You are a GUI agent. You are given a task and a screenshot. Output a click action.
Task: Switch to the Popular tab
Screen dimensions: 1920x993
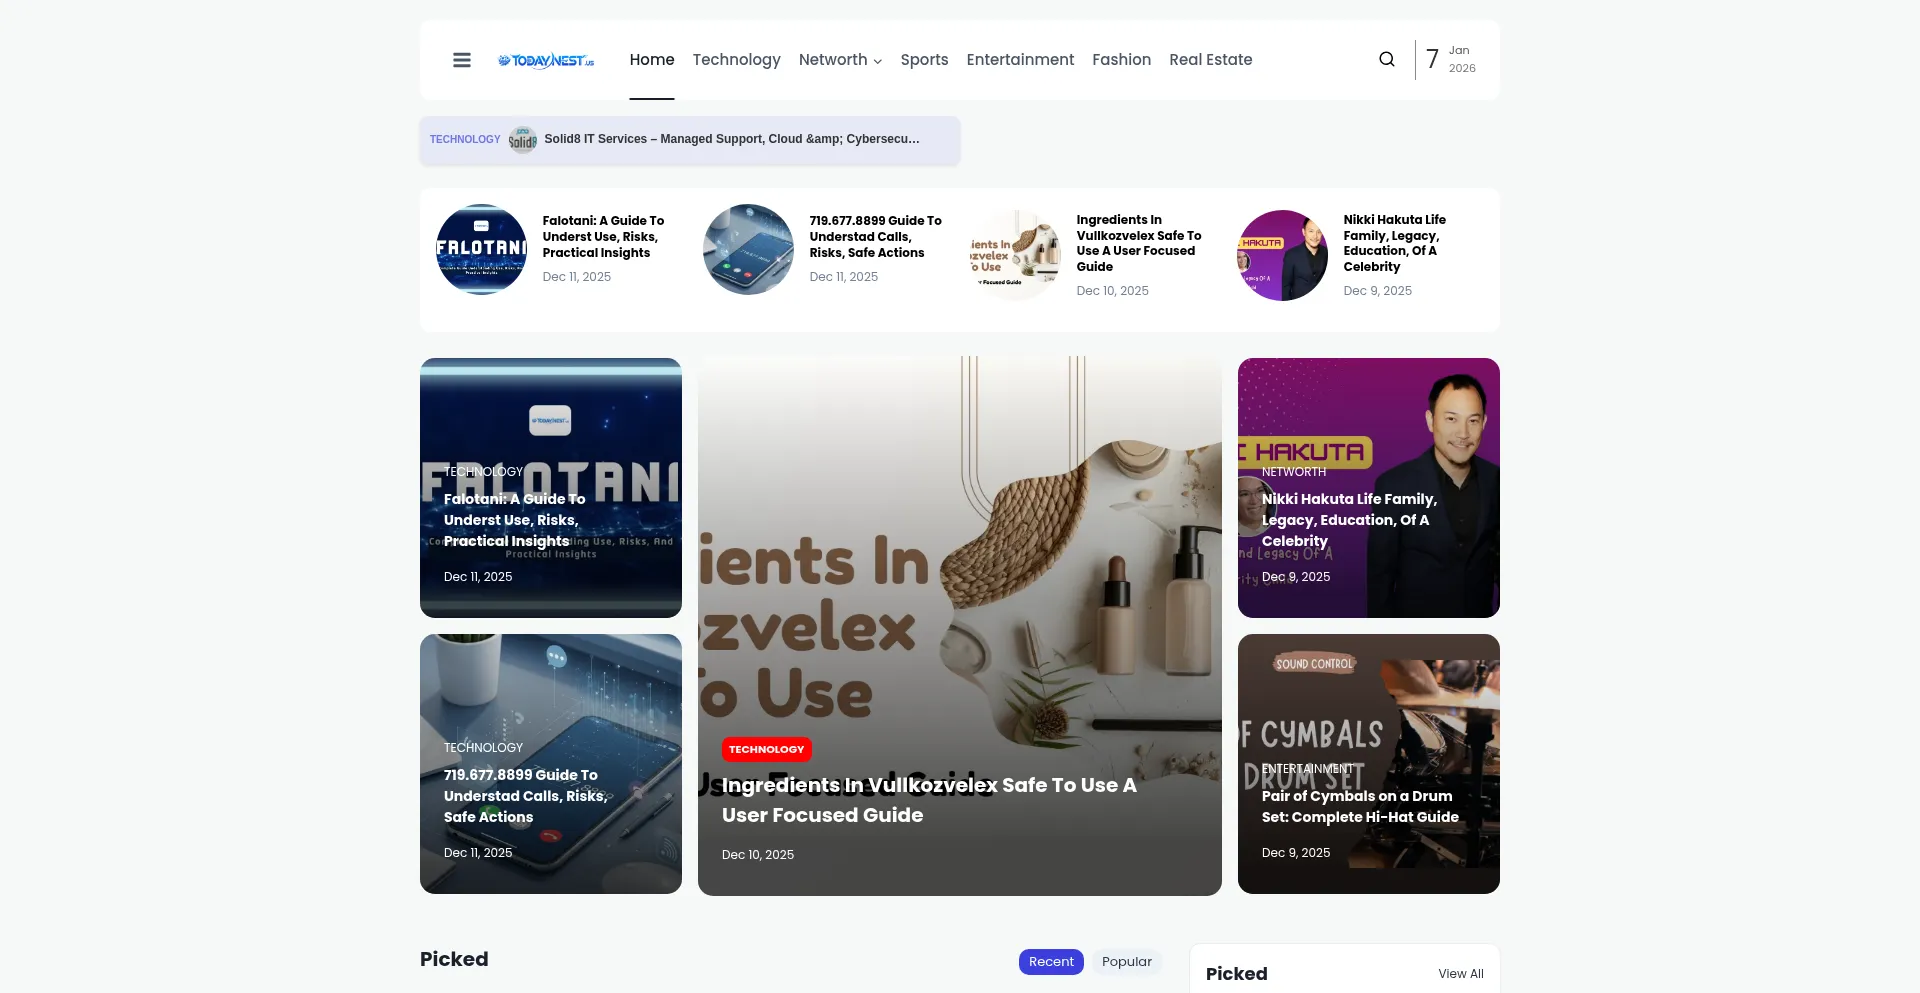pos(1126,962)
